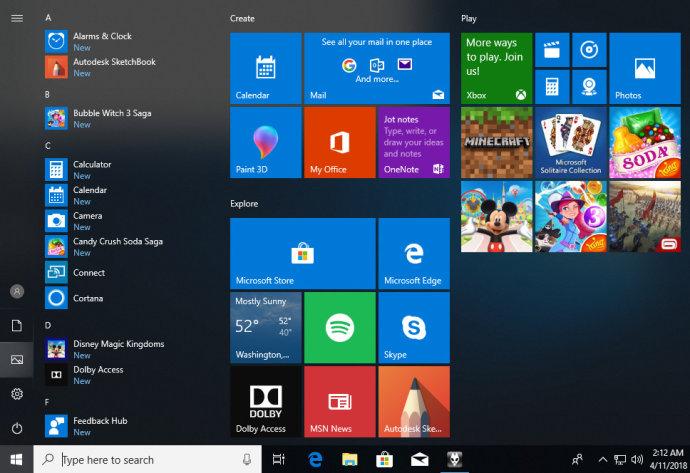The image size is (690, 473).
Task: Open Calendar from the app list
Action: click(x=128, y=195)
